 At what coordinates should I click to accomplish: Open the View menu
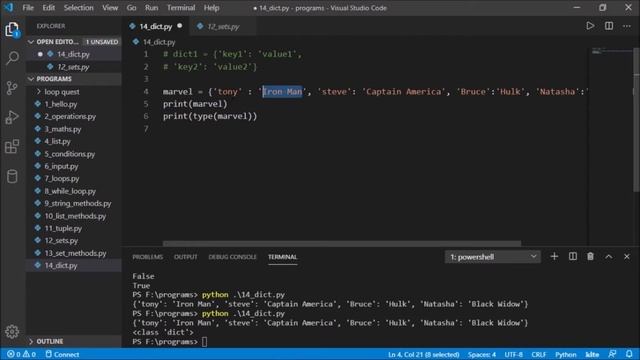click(110, 8)
